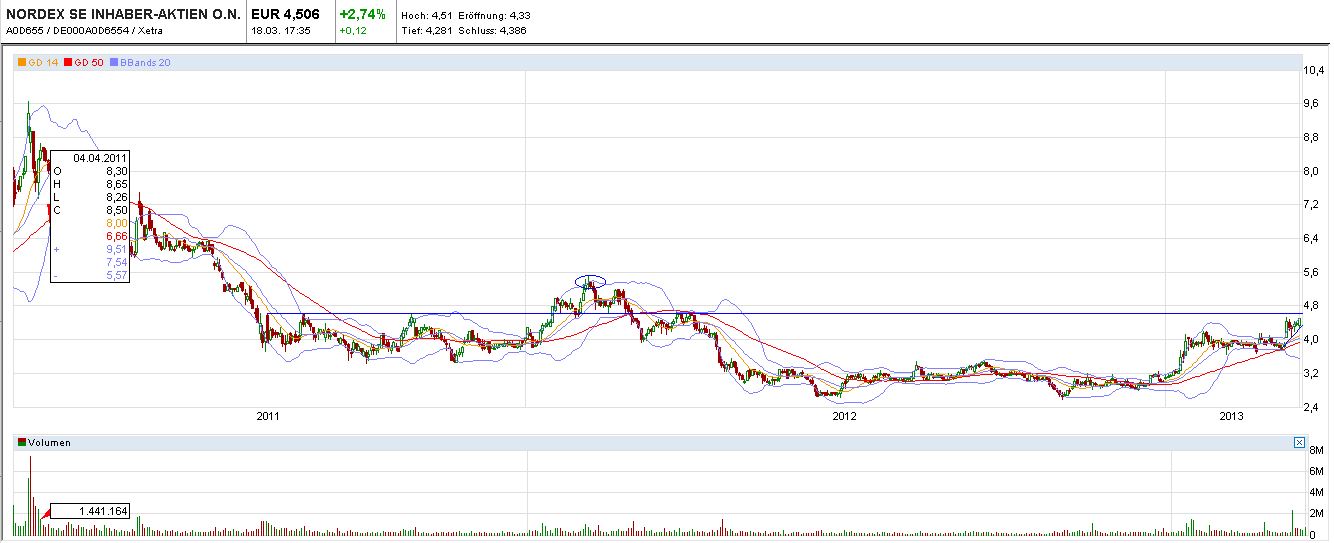
Task: Click the 8M volume axis label
Action: click(x=1315, y=450)
